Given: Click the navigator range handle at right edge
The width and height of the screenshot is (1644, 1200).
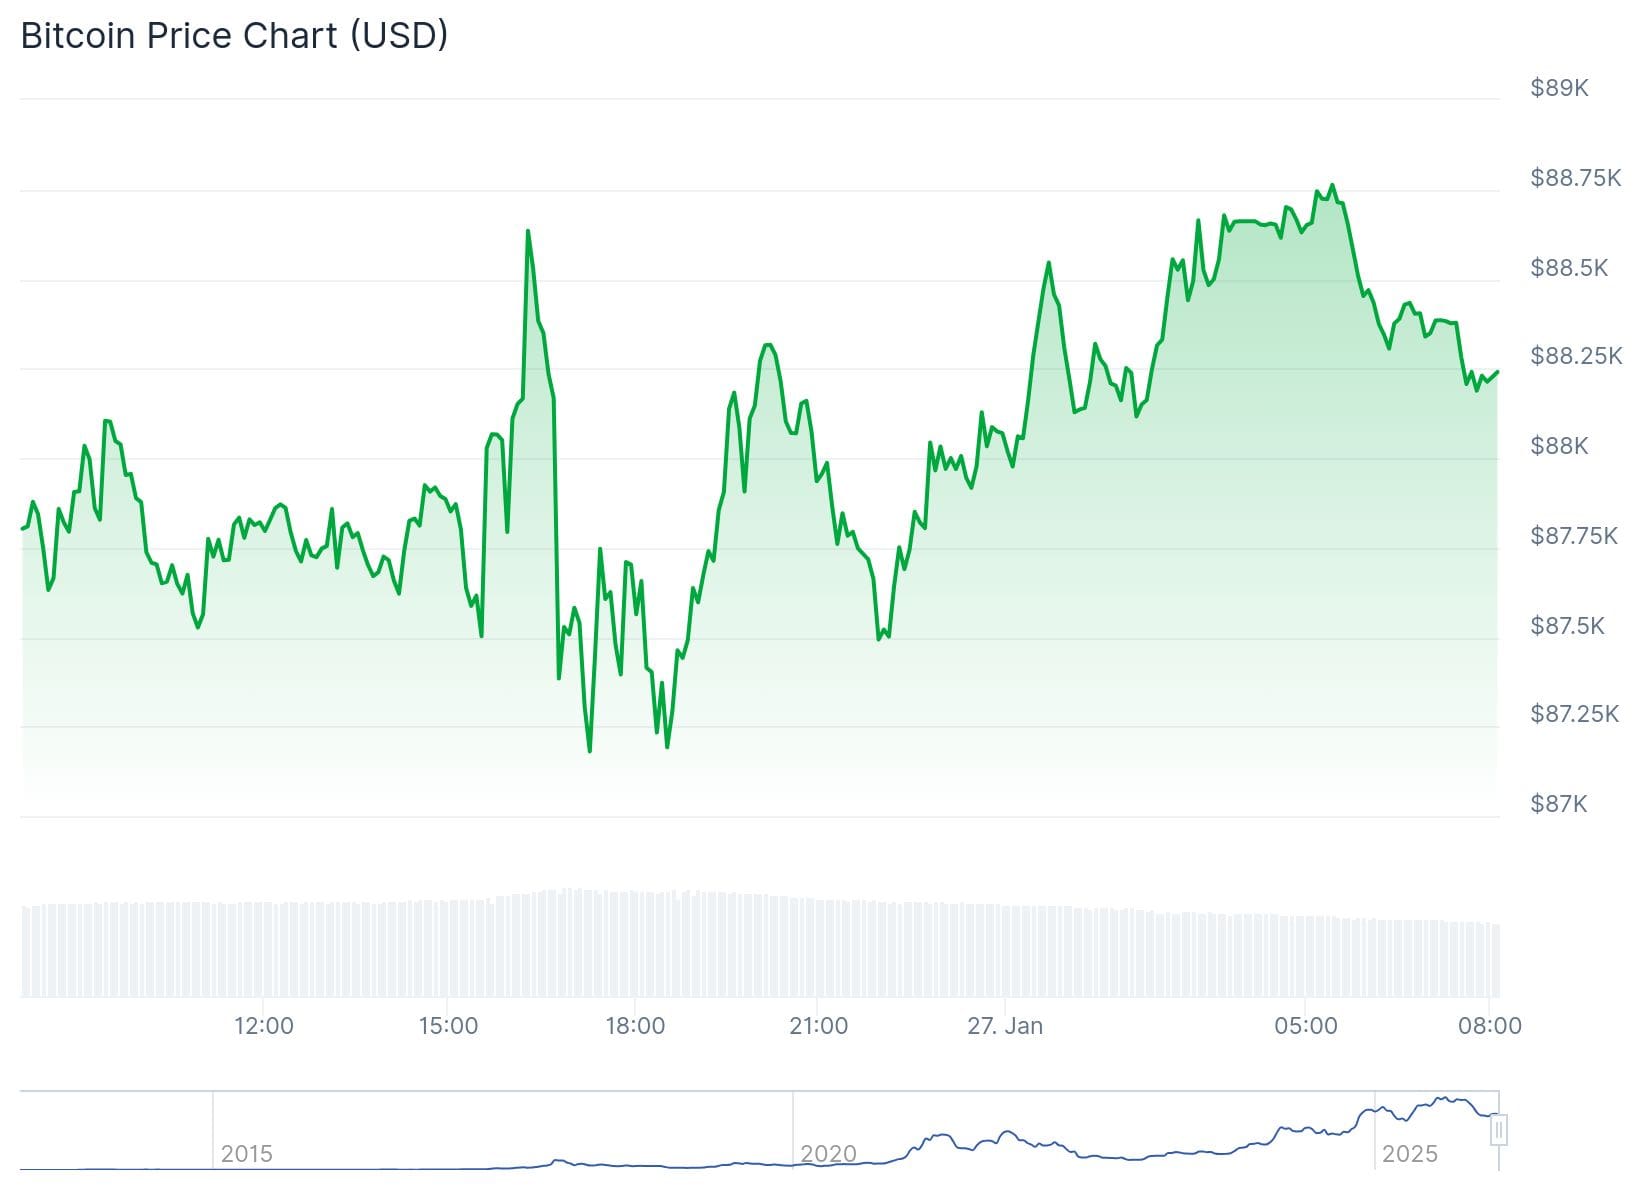Looking at the screenshot, I should (x=1498, y=1130).
